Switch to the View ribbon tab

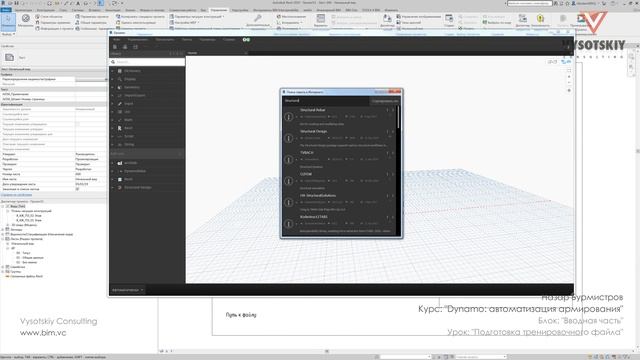coord(203,10)
